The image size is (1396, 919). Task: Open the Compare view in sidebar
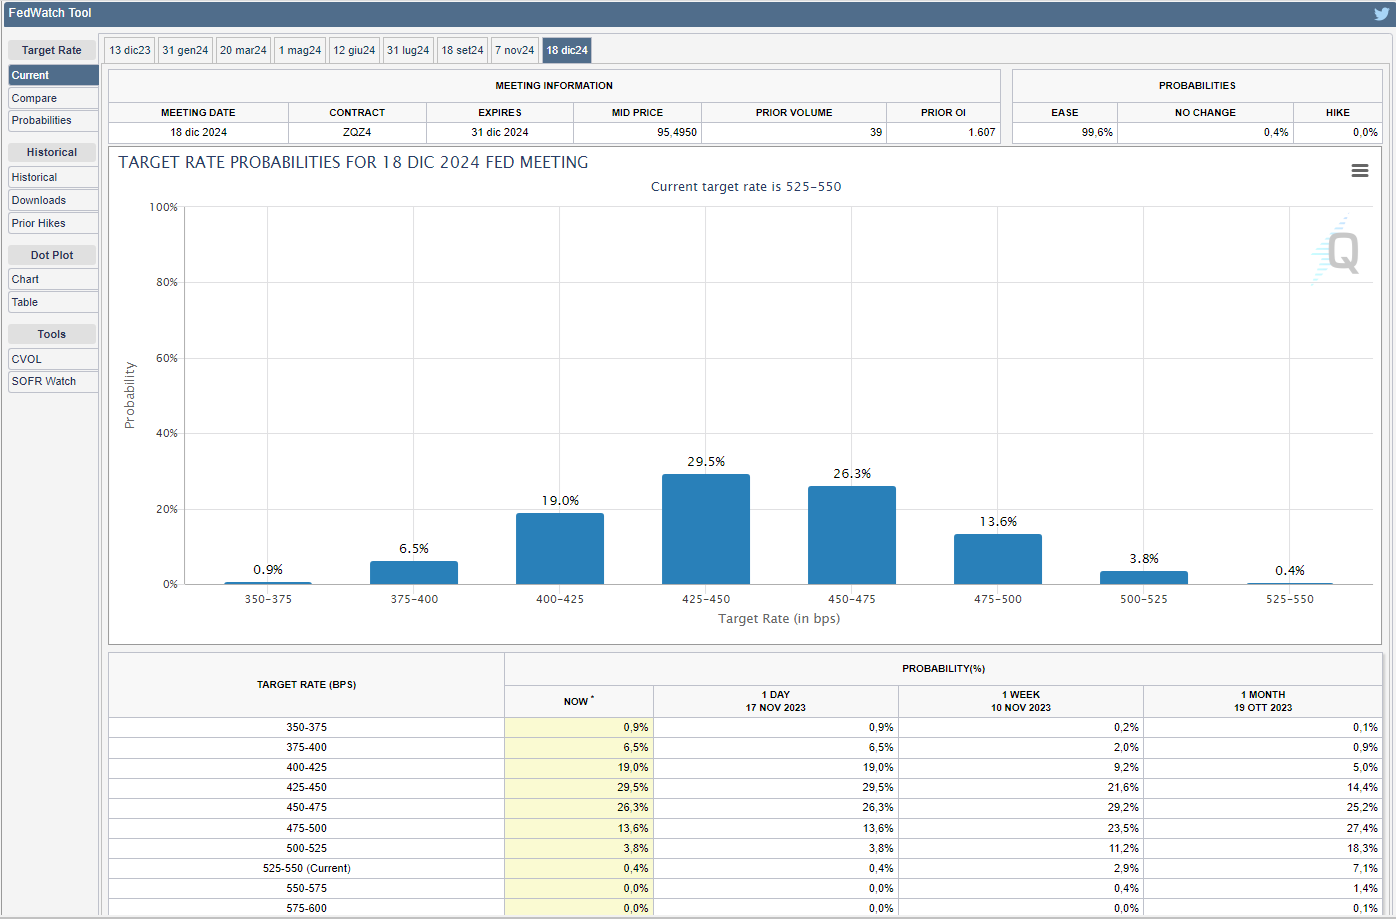pyautogui.click(x=52, y=98)
